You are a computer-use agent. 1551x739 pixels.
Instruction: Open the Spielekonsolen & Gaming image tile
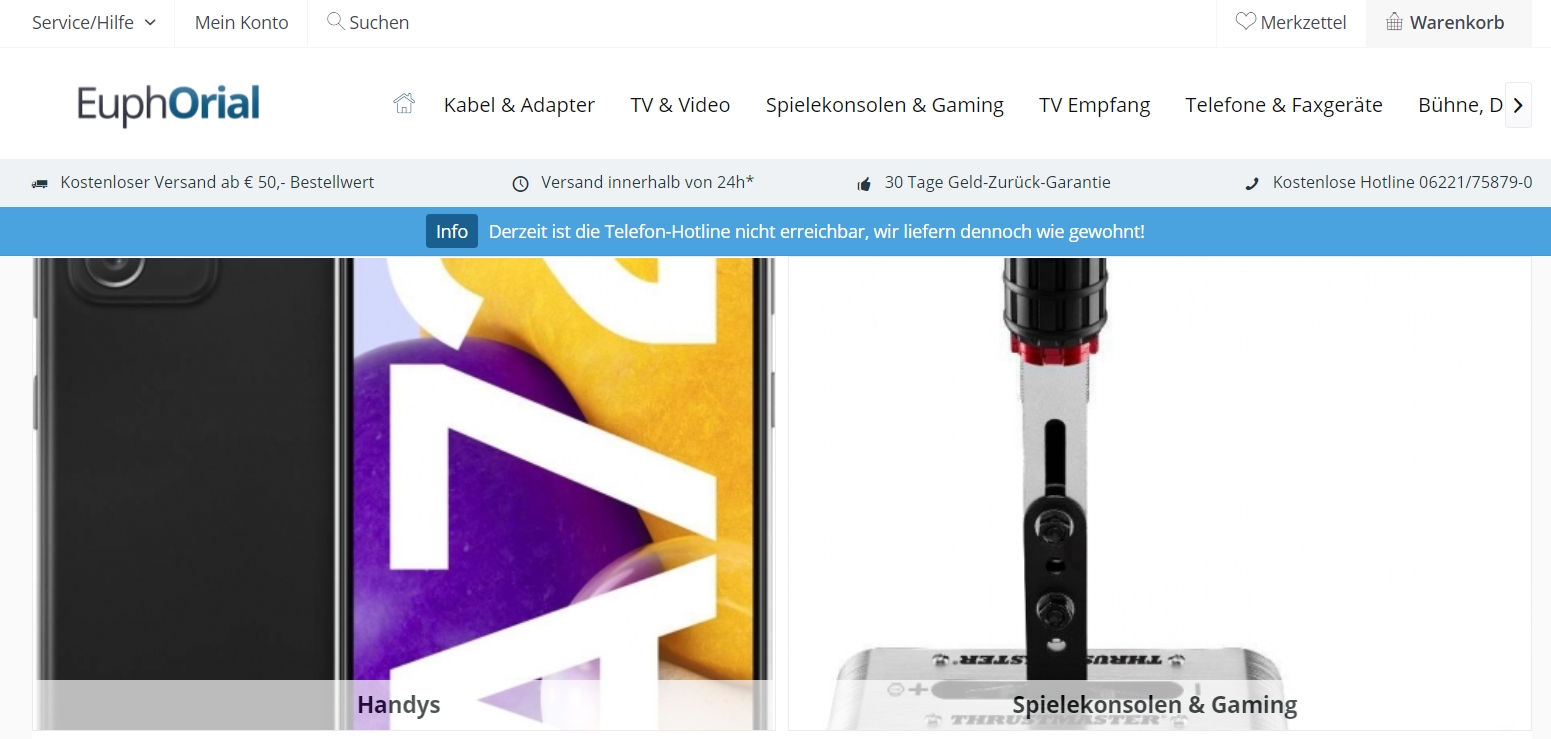1160,494
